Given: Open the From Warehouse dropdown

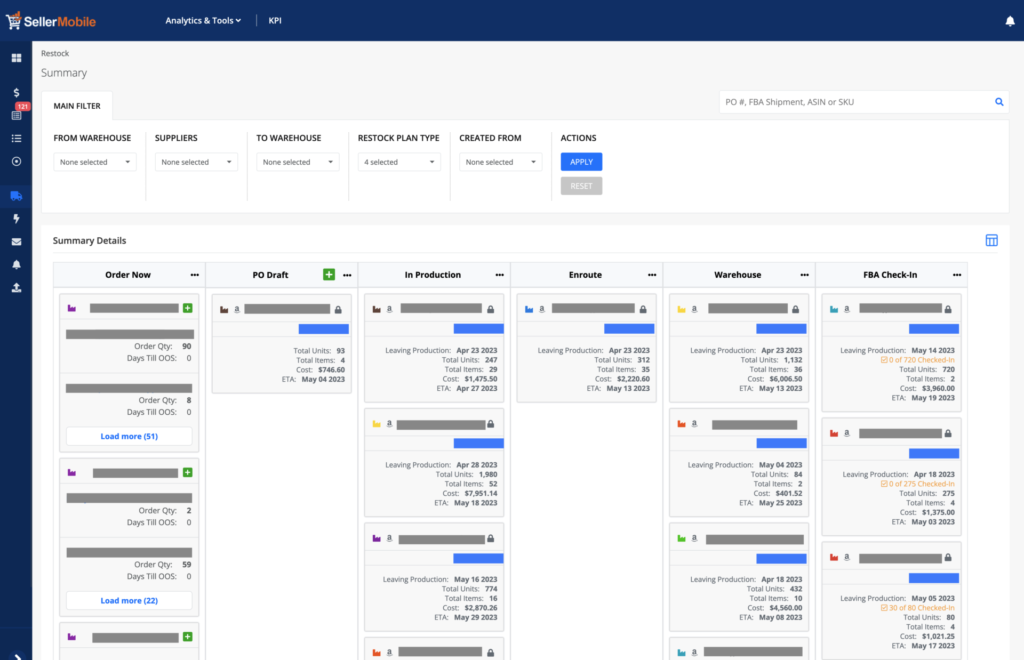Looking at the screenshot, I should point(95,162).
